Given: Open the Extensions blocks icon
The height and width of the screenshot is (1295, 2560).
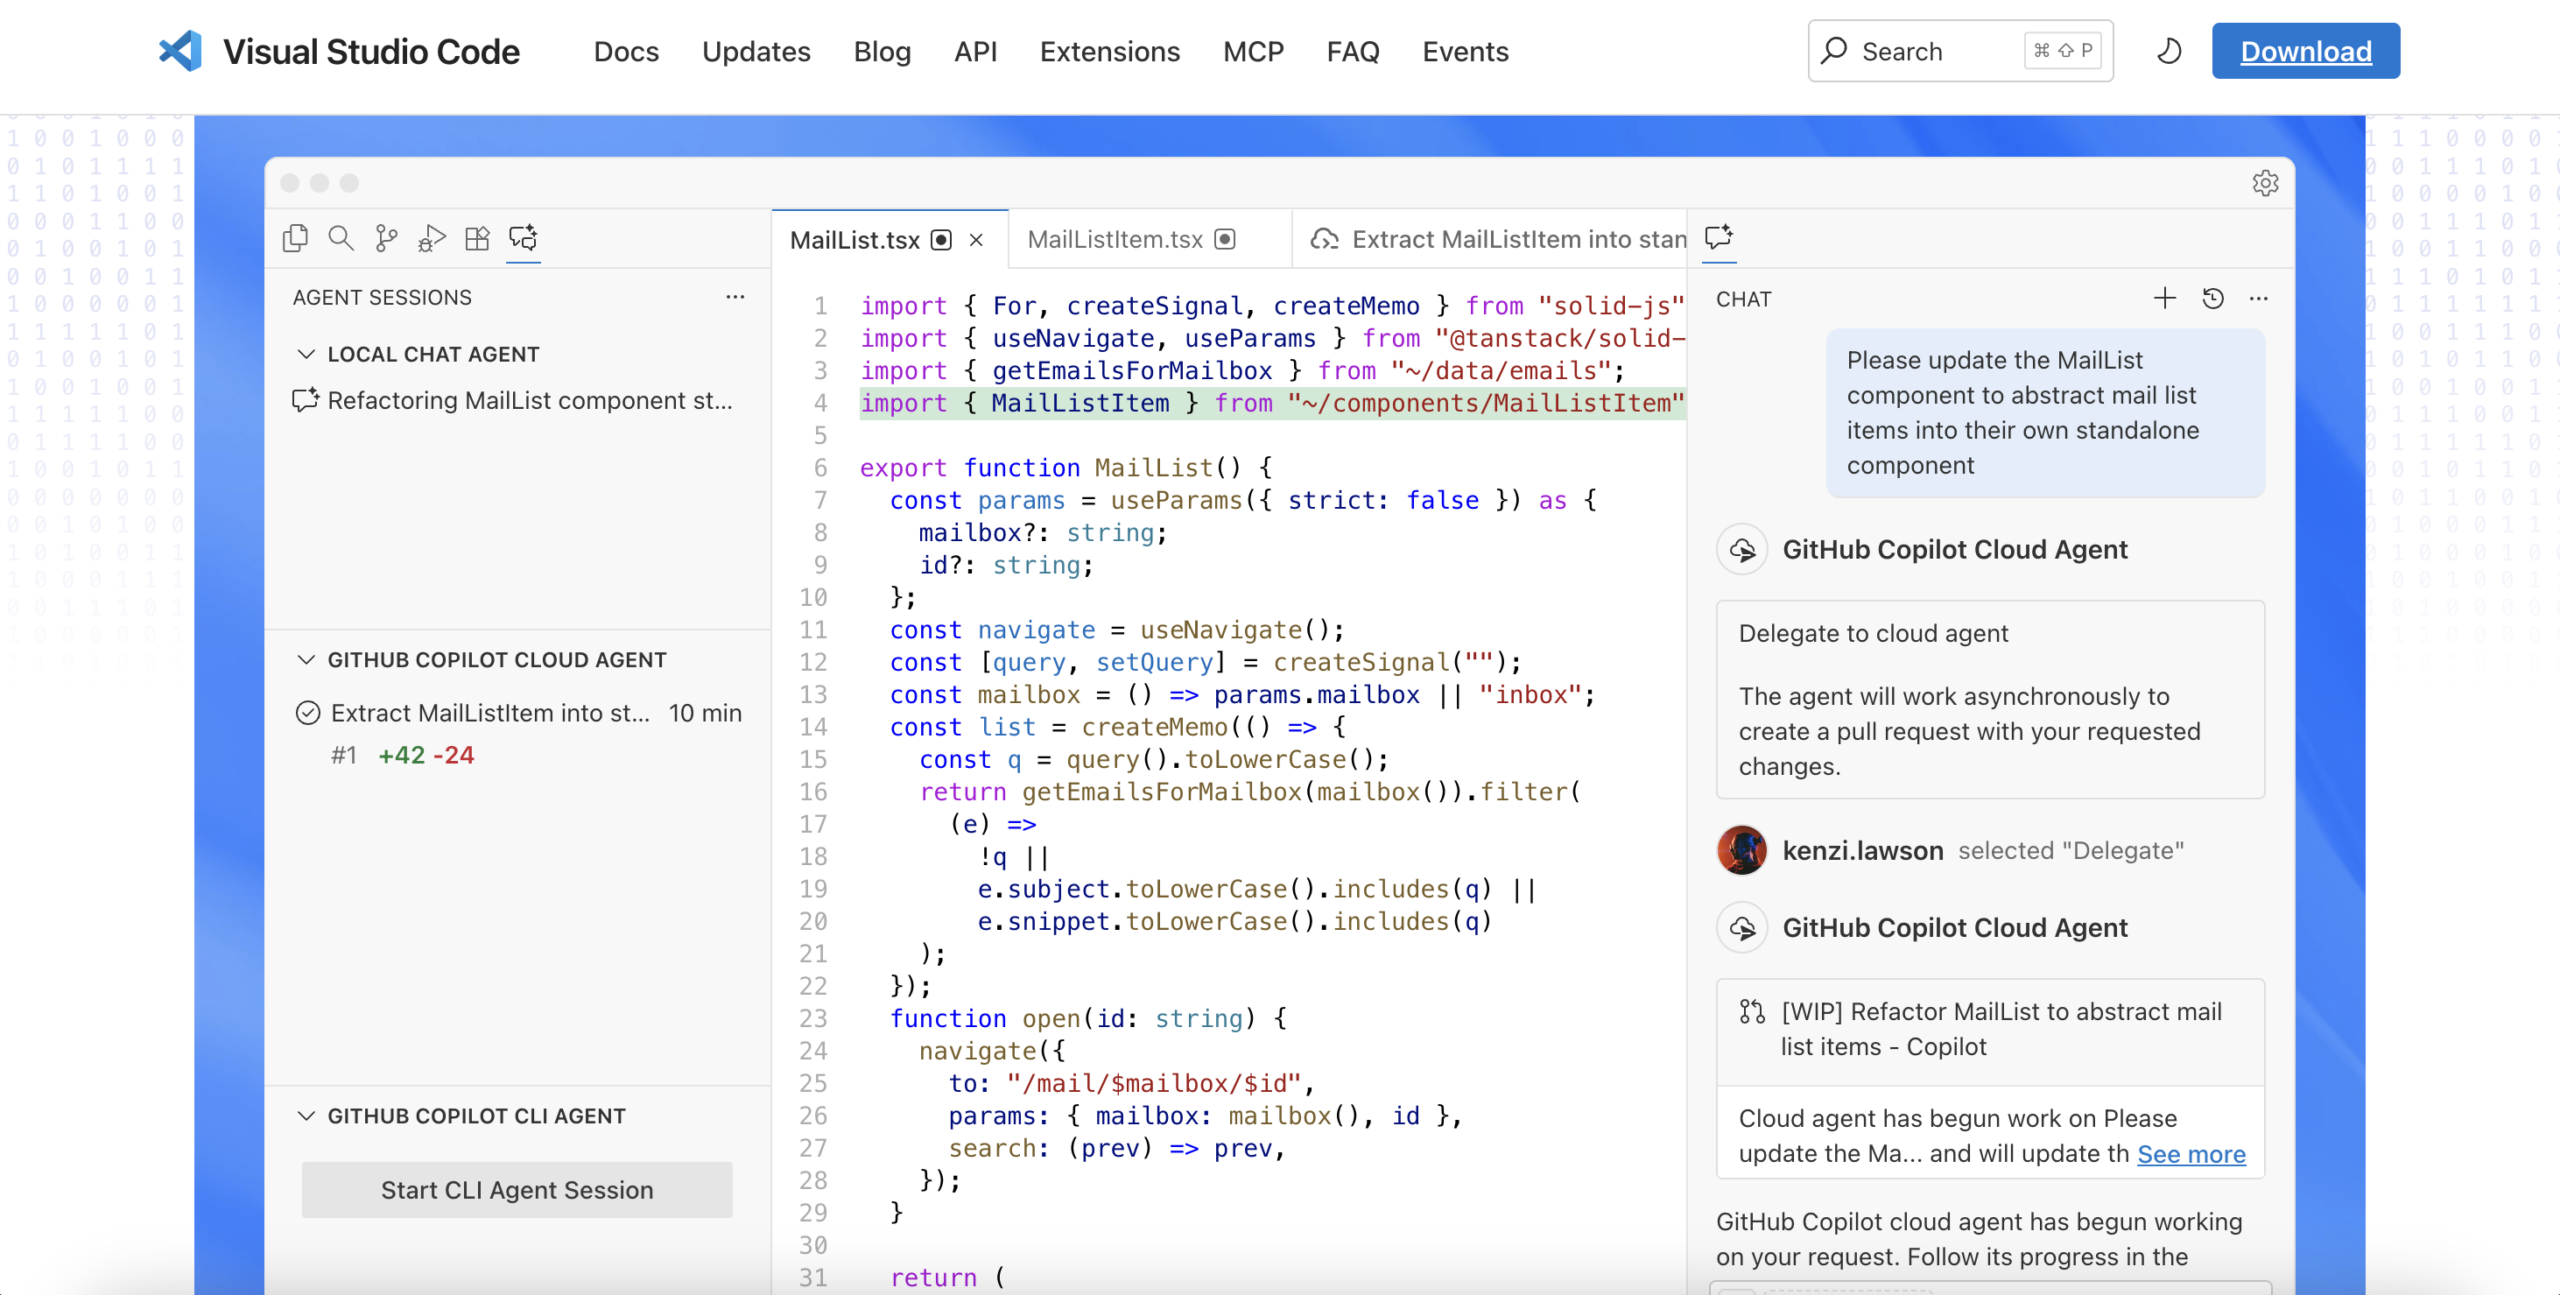Looking at the screenshot, I should tap(477, 238).
